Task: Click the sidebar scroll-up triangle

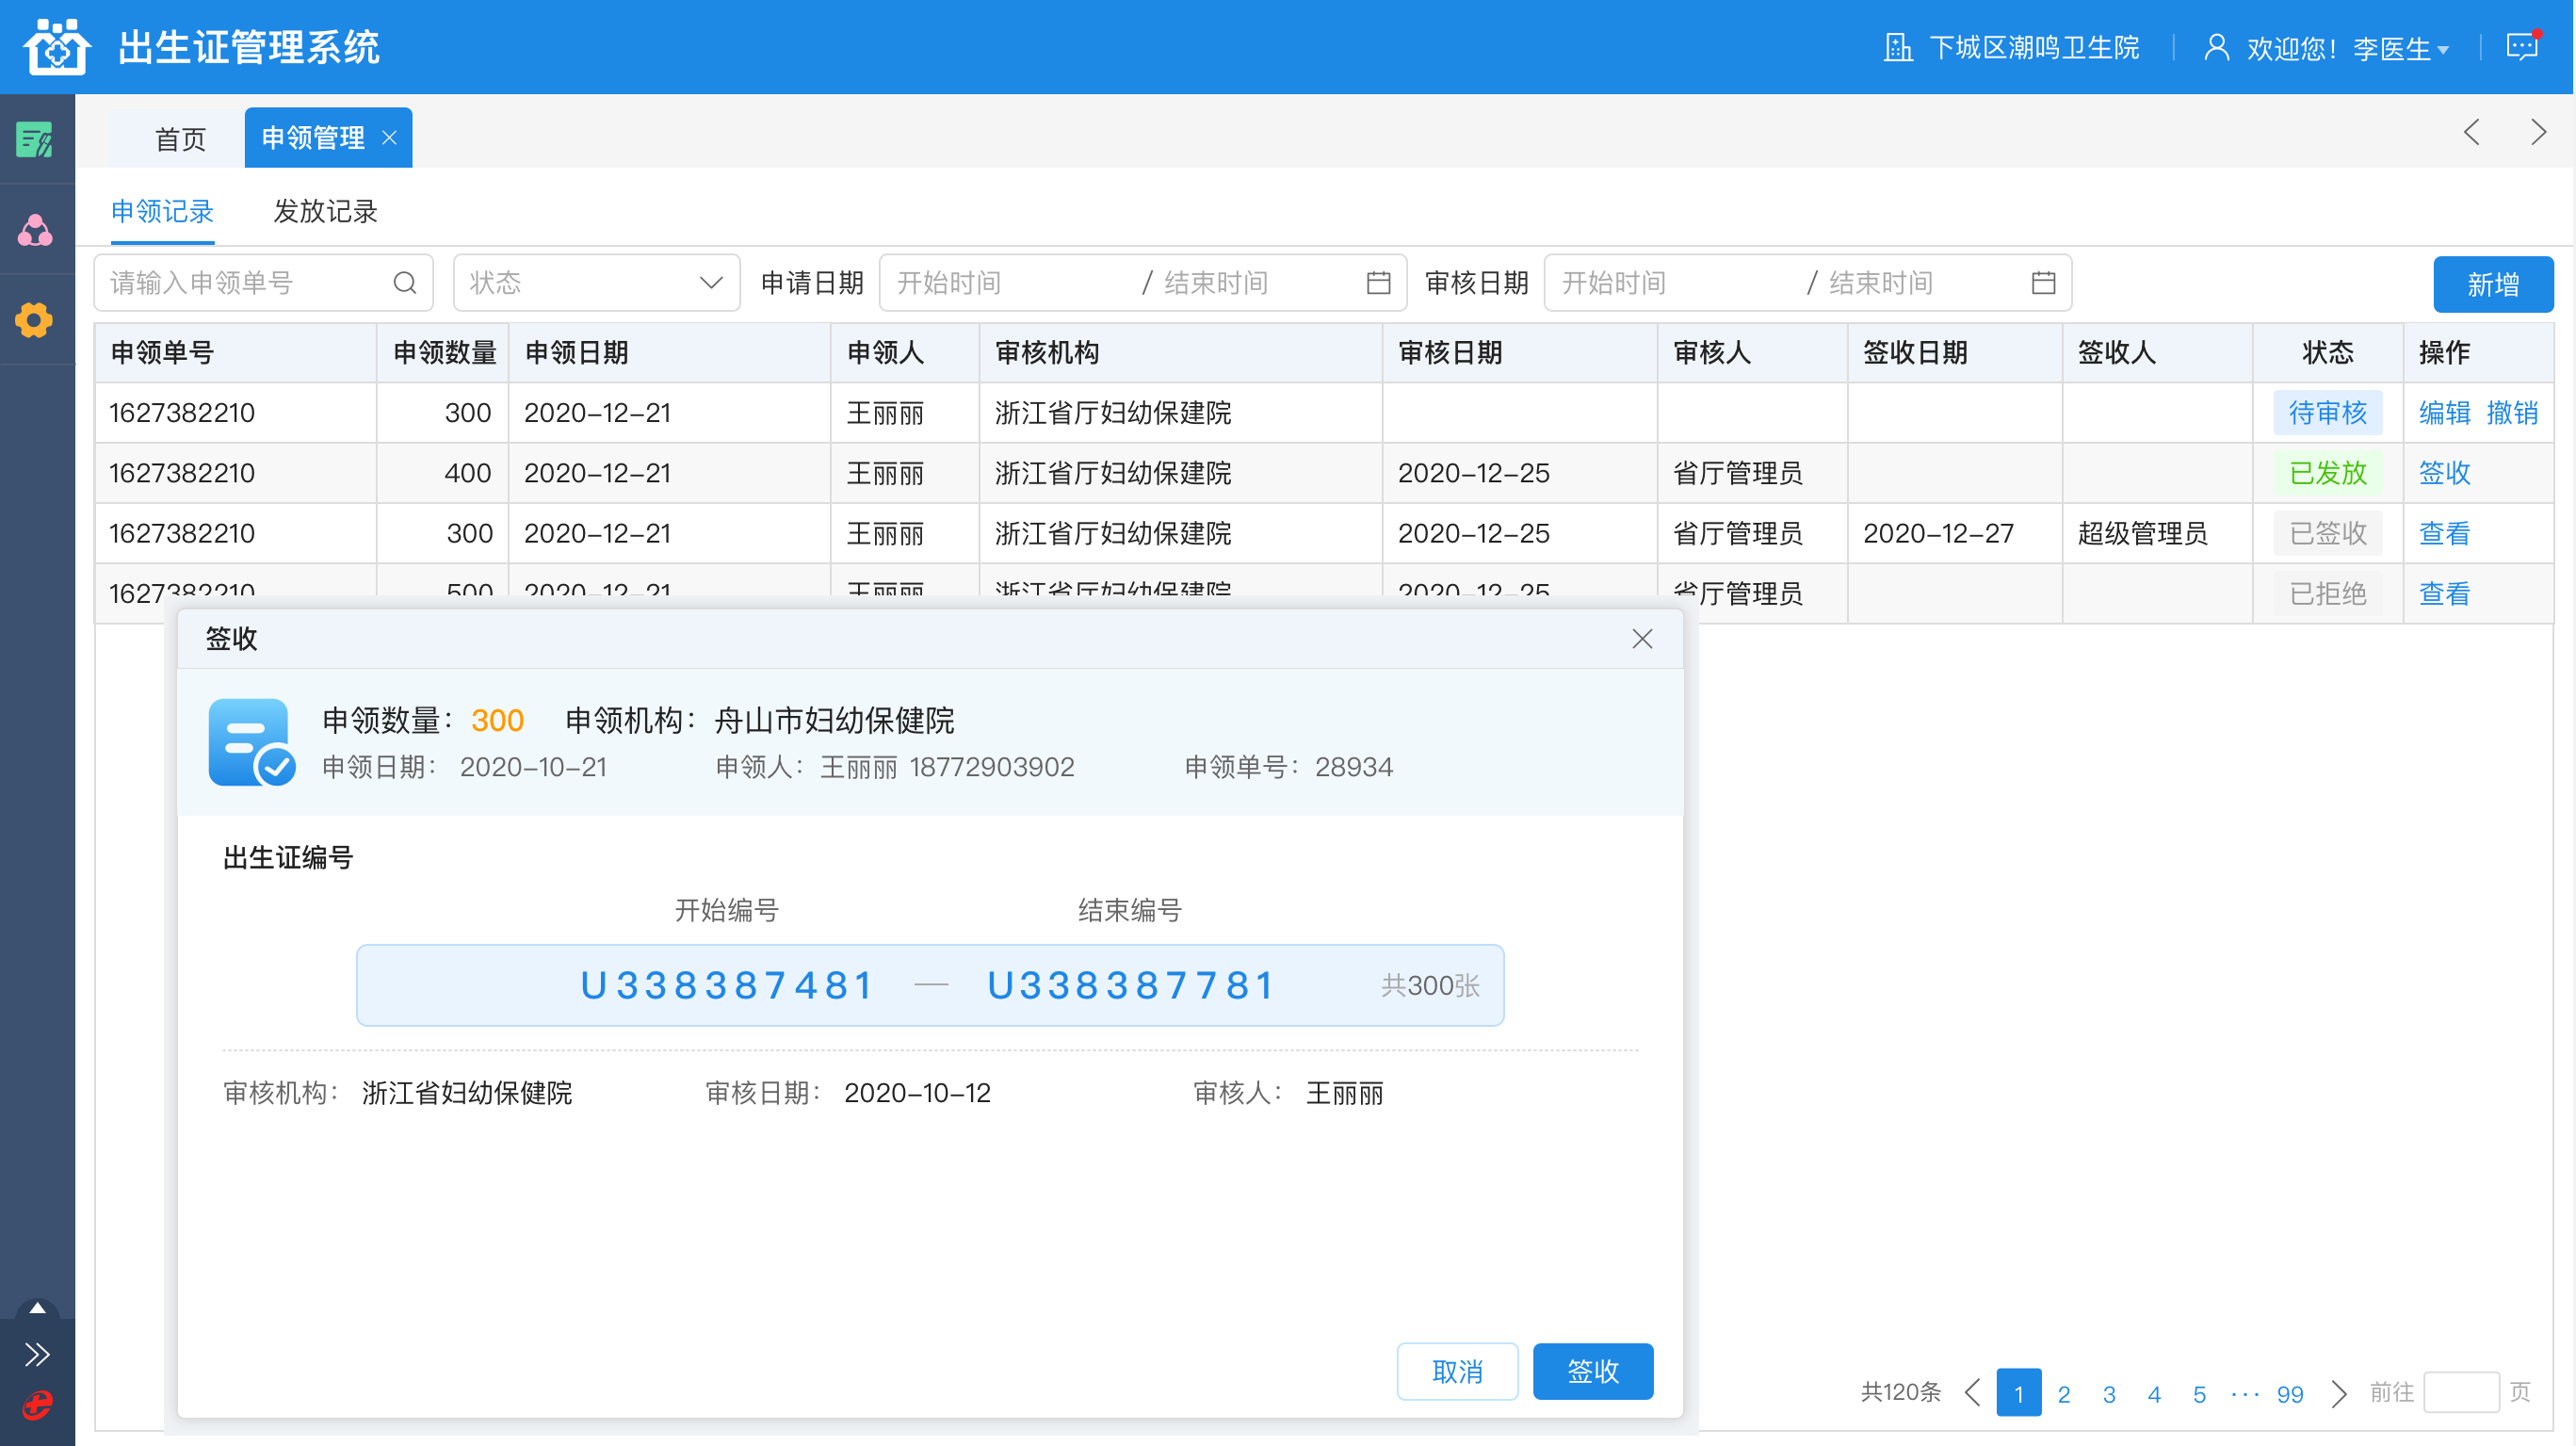Action: click(37, 1308)
